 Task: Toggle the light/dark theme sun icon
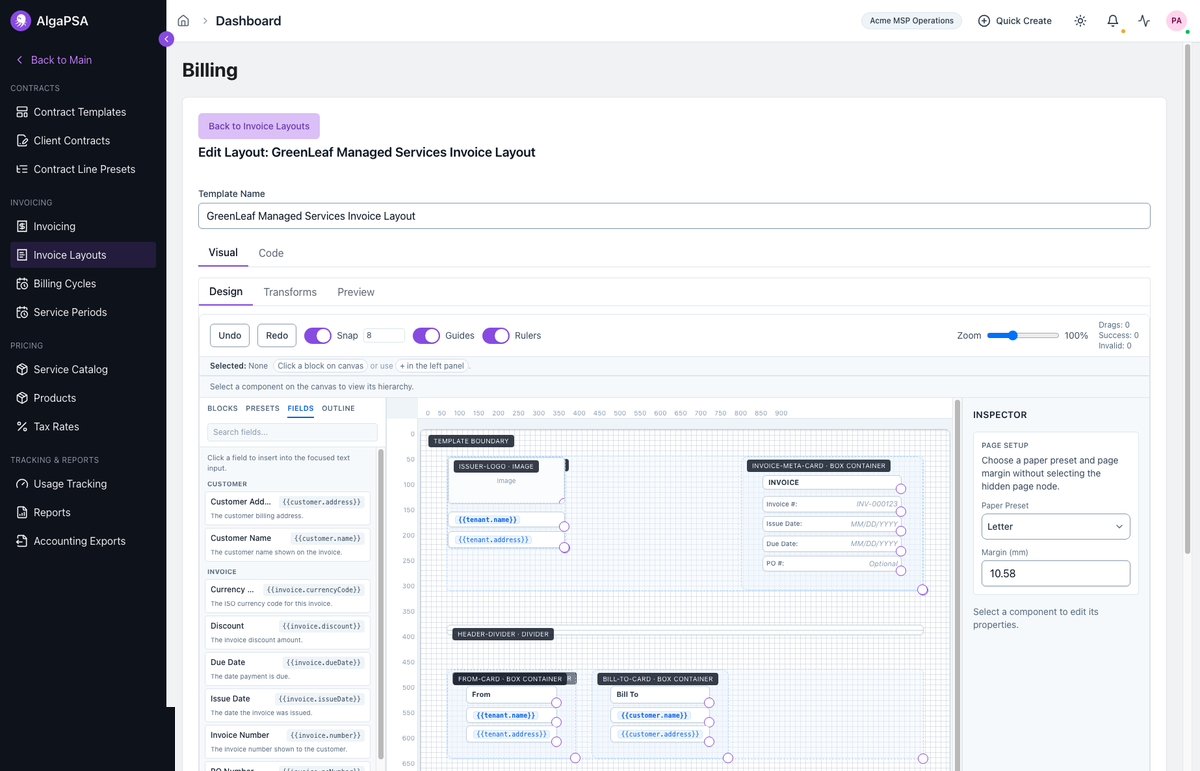(1080, 21)
